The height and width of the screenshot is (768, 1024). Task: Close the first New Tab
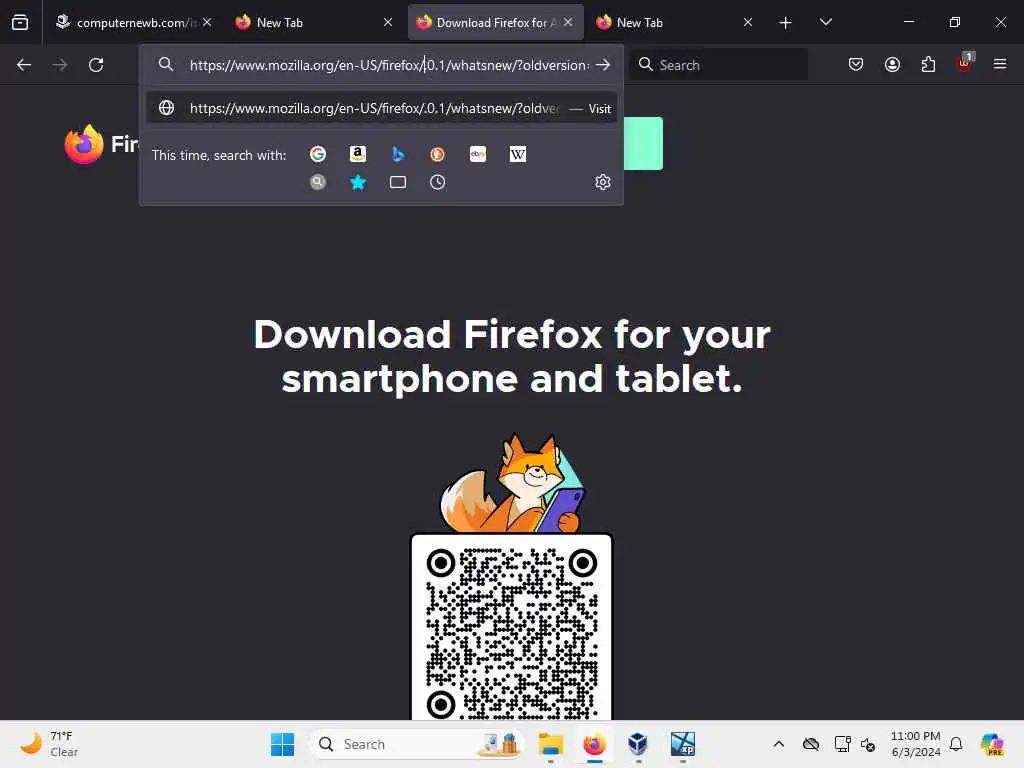388,22
